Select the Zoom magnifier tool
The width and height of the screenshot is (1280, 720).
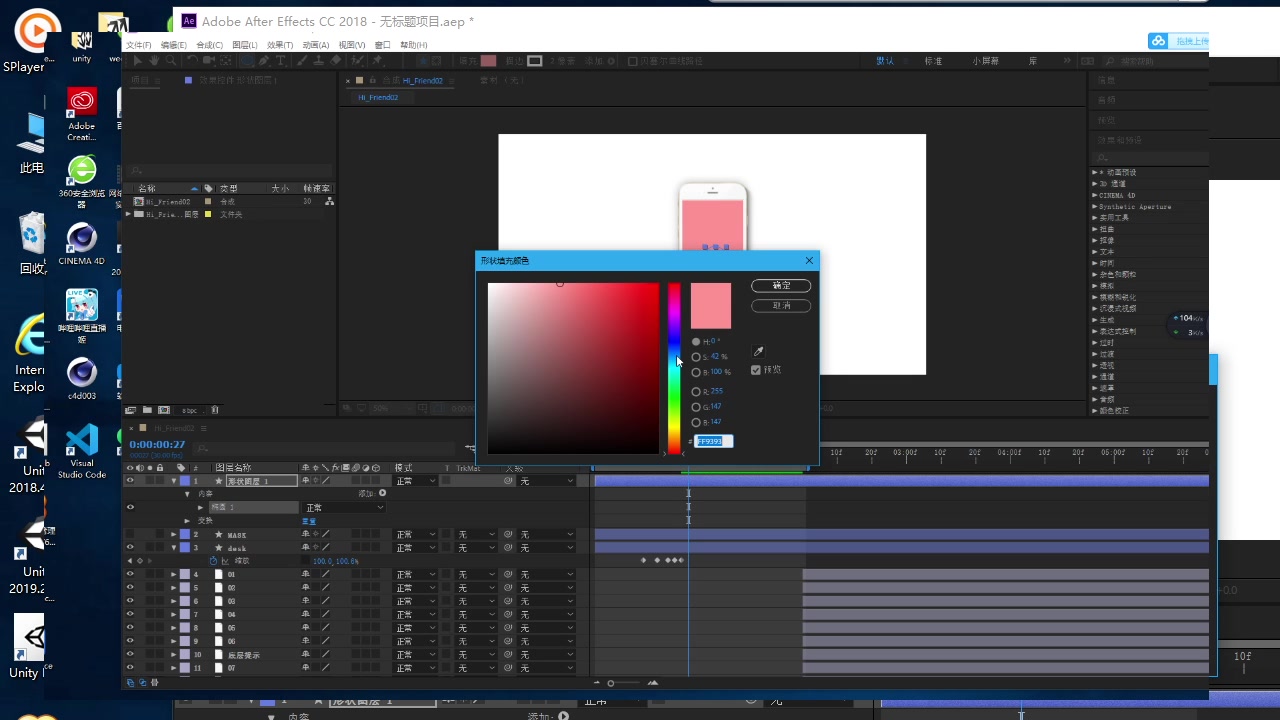point(171,61)
